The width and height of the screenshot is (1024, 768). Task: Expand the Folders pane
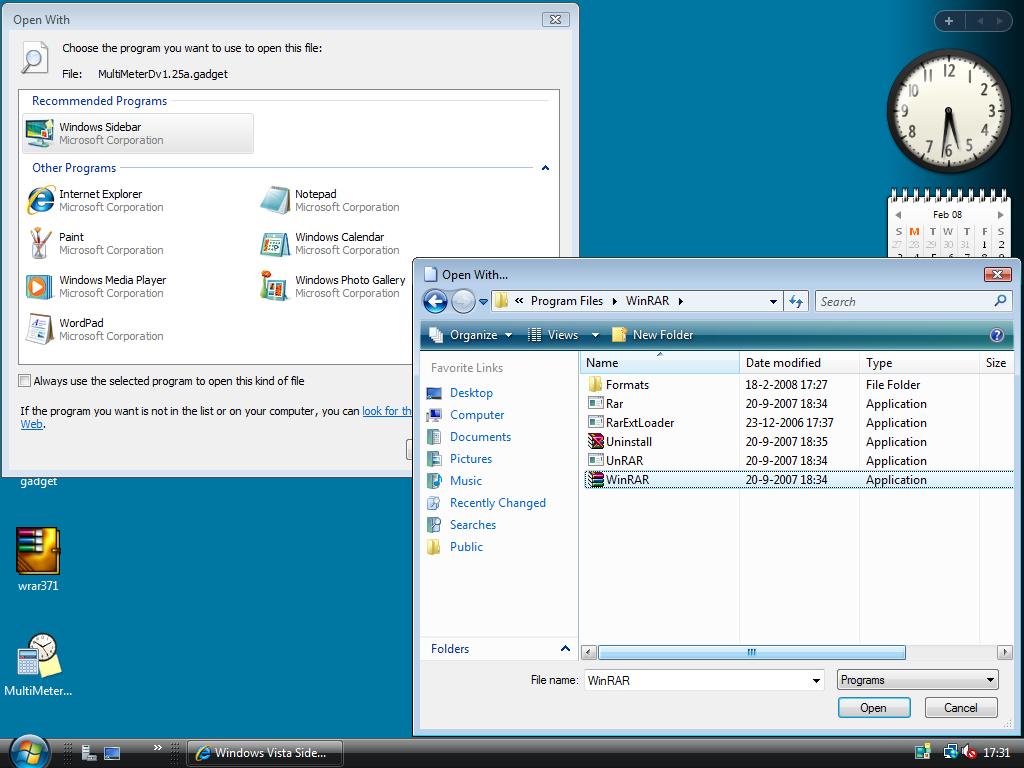[566, 648]
